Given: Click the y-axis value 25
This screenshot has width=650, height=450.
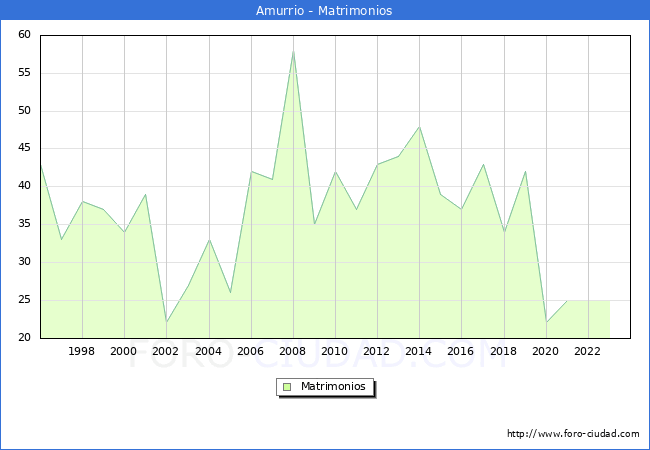Looking at the screenshot, I should [x=24, y=299].
